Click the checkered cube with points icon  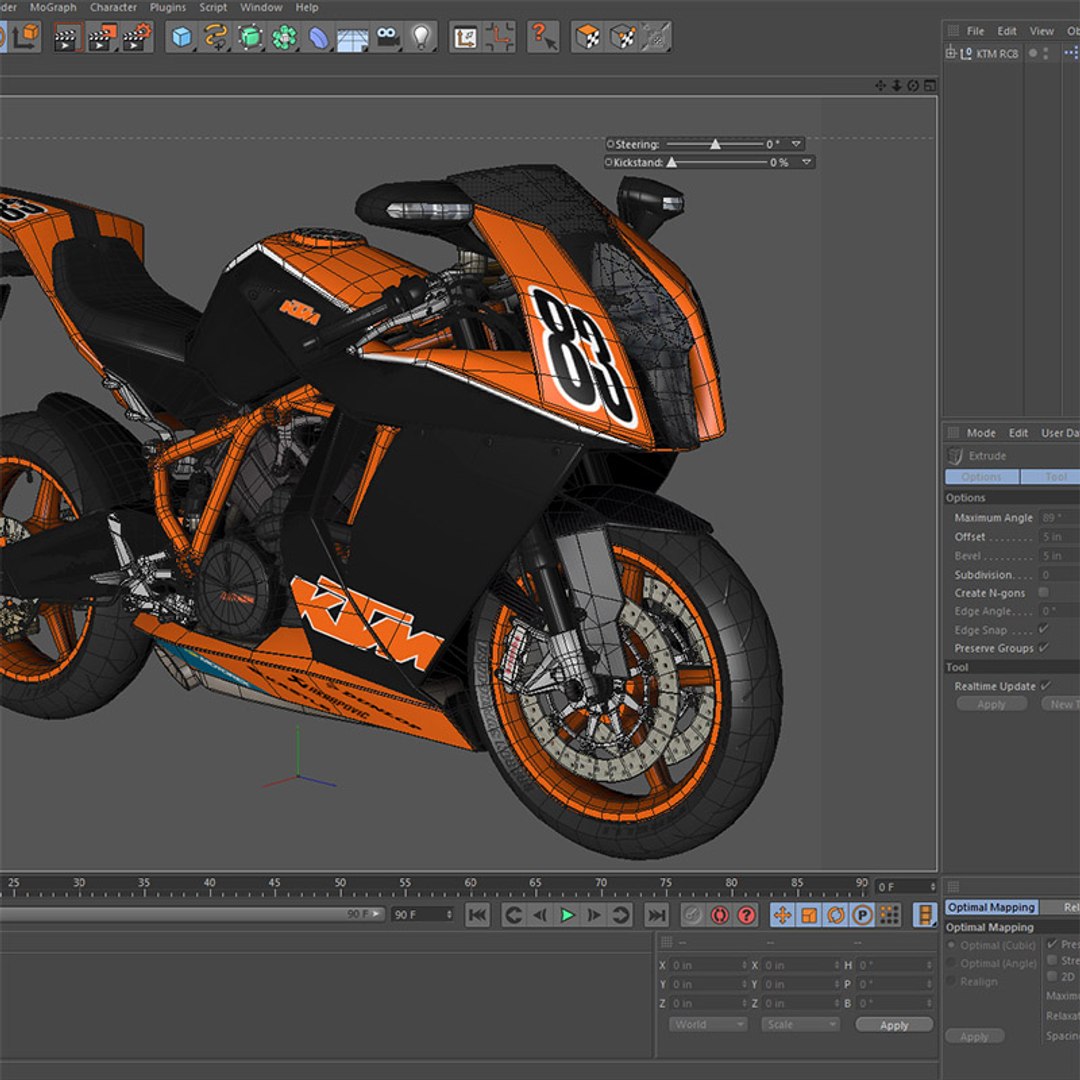[x=622, y=37]
